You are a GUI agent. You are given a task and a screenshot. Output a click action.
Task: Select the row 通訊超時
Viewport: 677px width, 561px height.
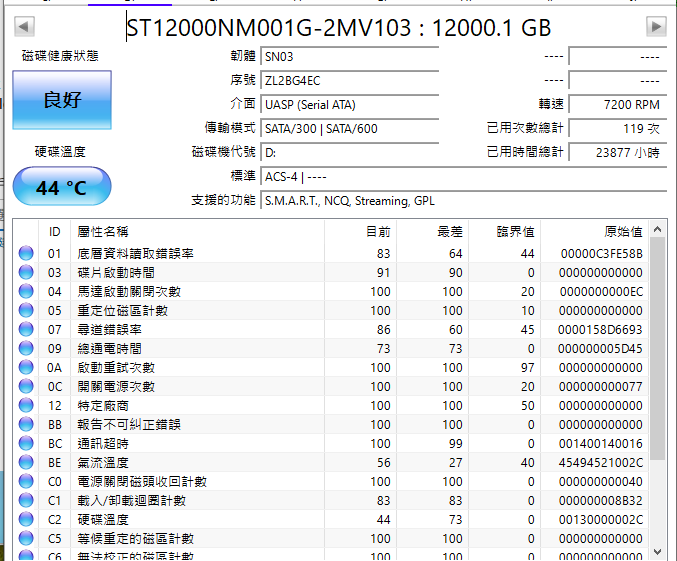tap(331, 443)
